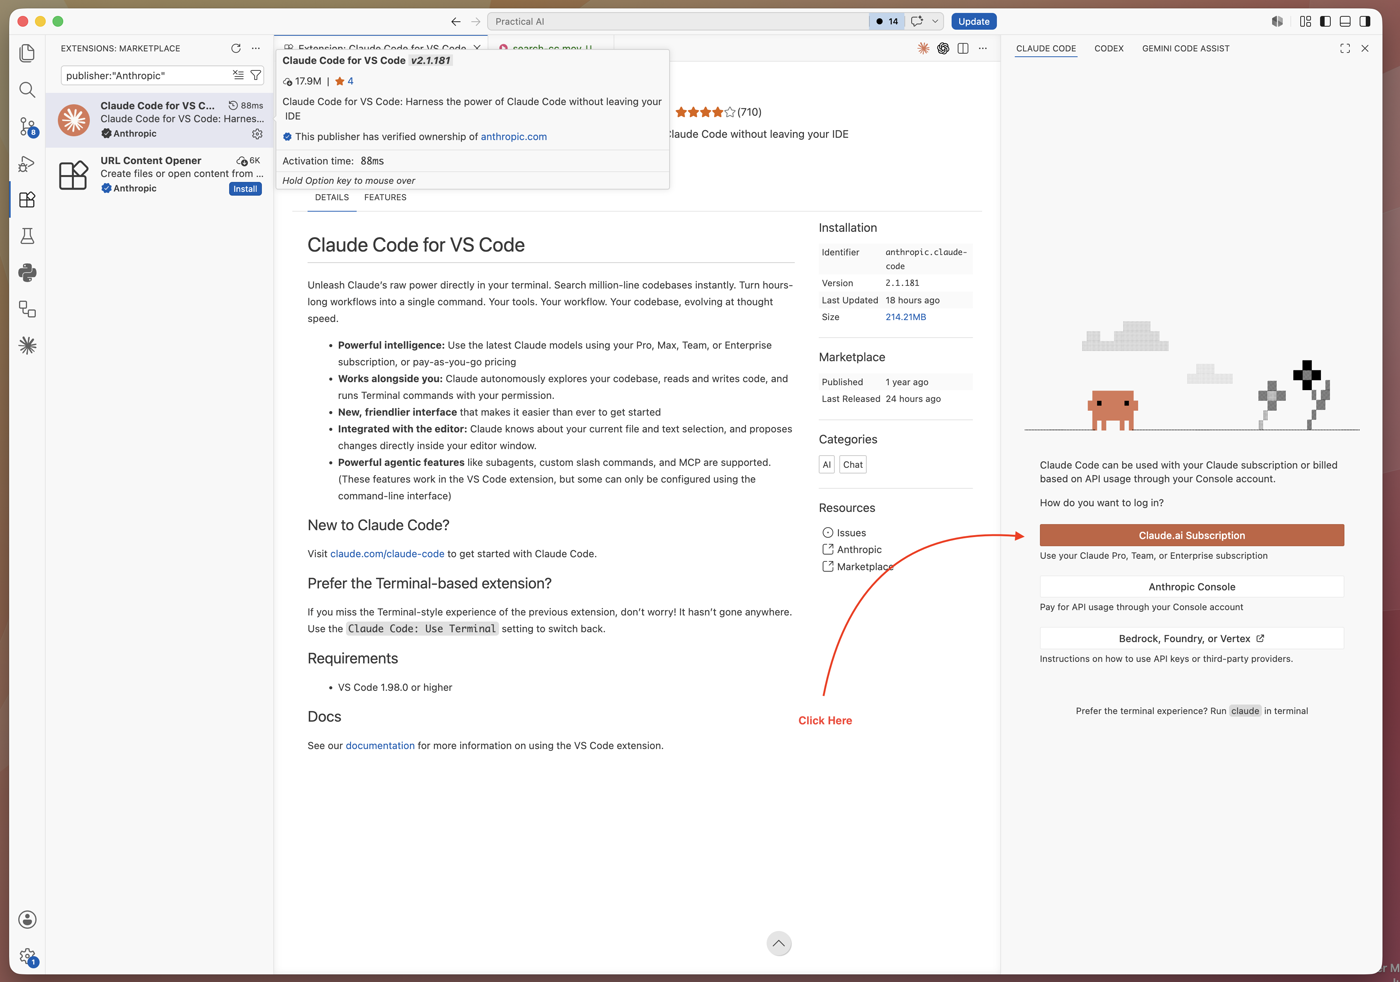The width and height of the screenshot is (1400, 982).
Task: Go back using the navigation arrow
Action: click(456, 21)
